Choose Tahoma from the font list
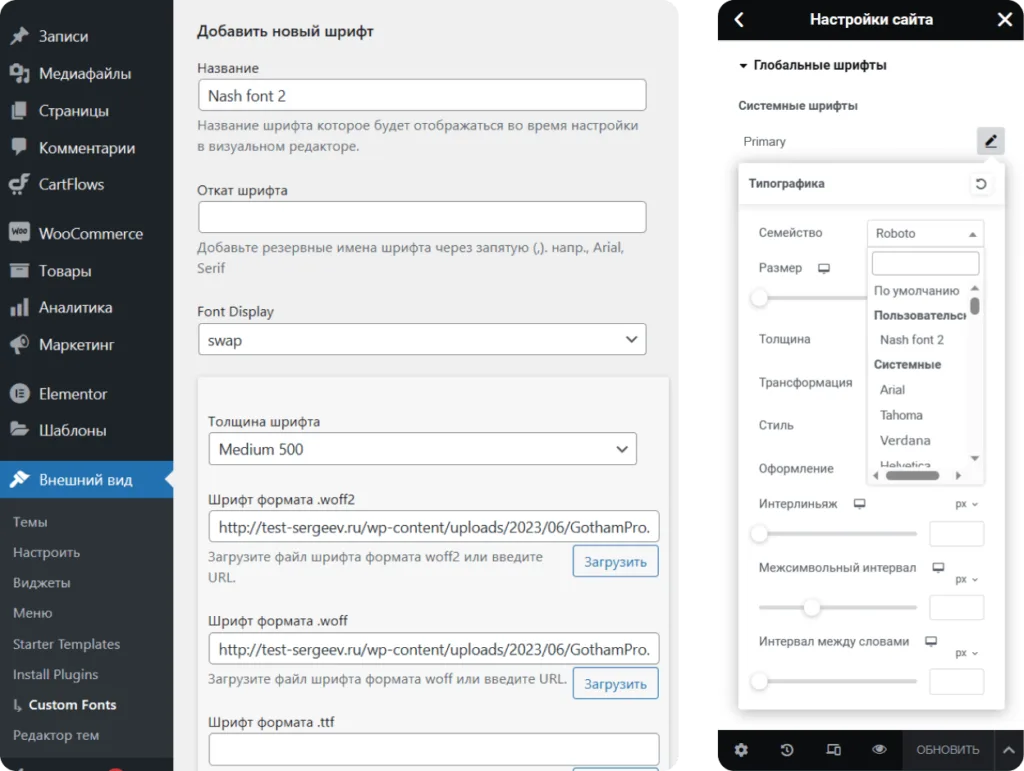Screen dimensions: 1024x771 coord(901,415)
